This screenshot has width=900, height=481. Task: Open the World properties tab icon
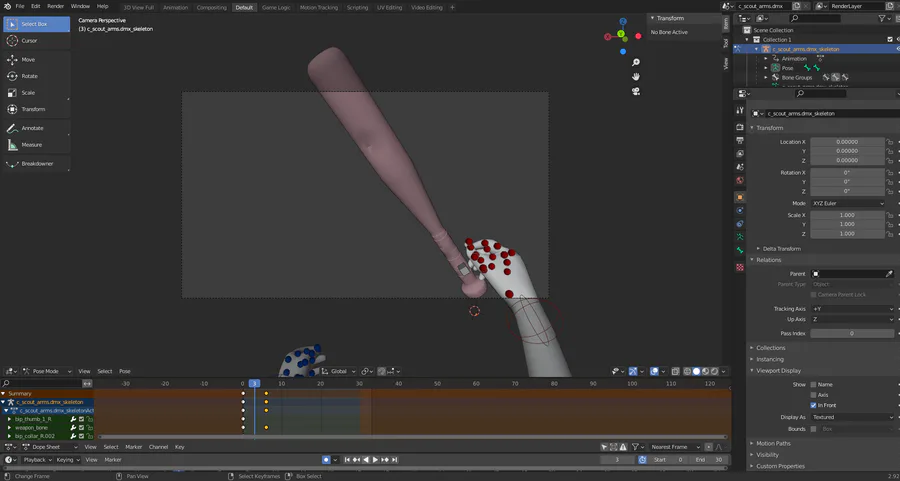click(x=740, y=181)
